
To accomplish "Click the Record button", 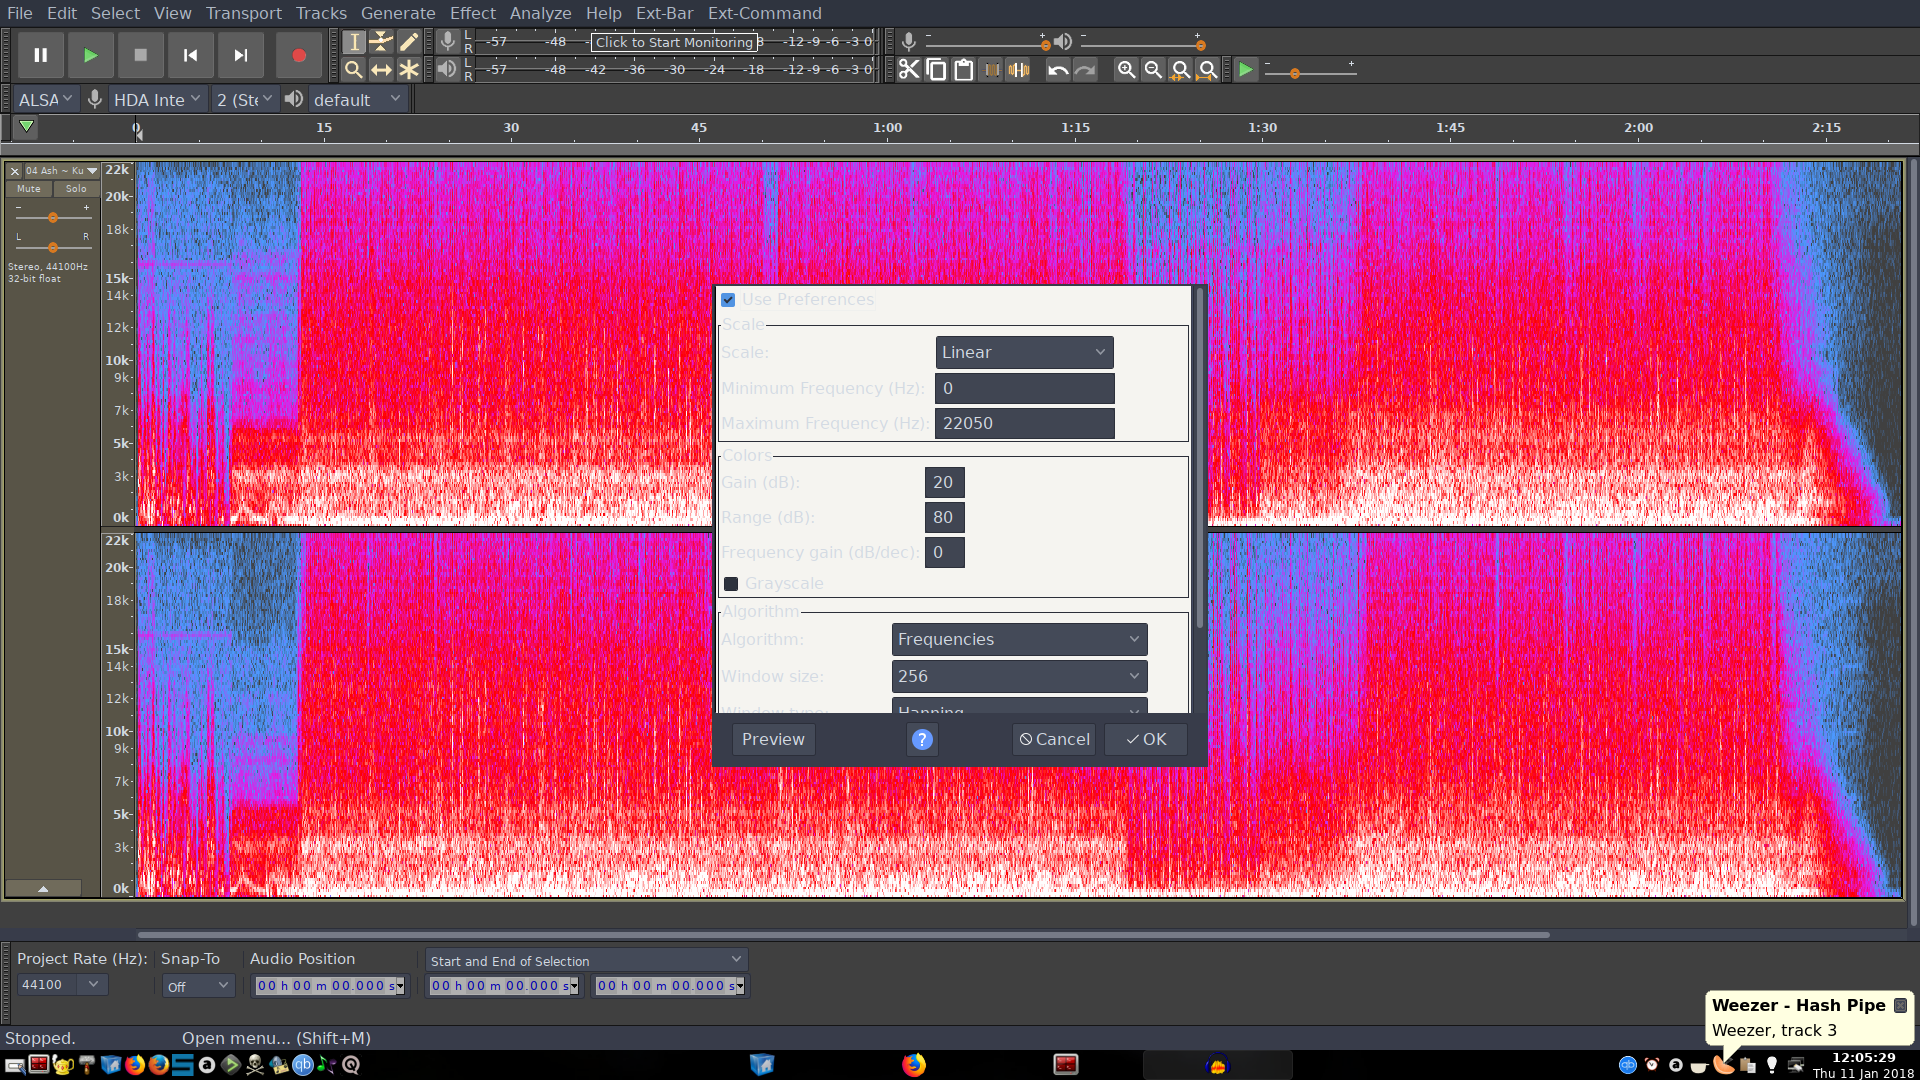I will point(297,55).
